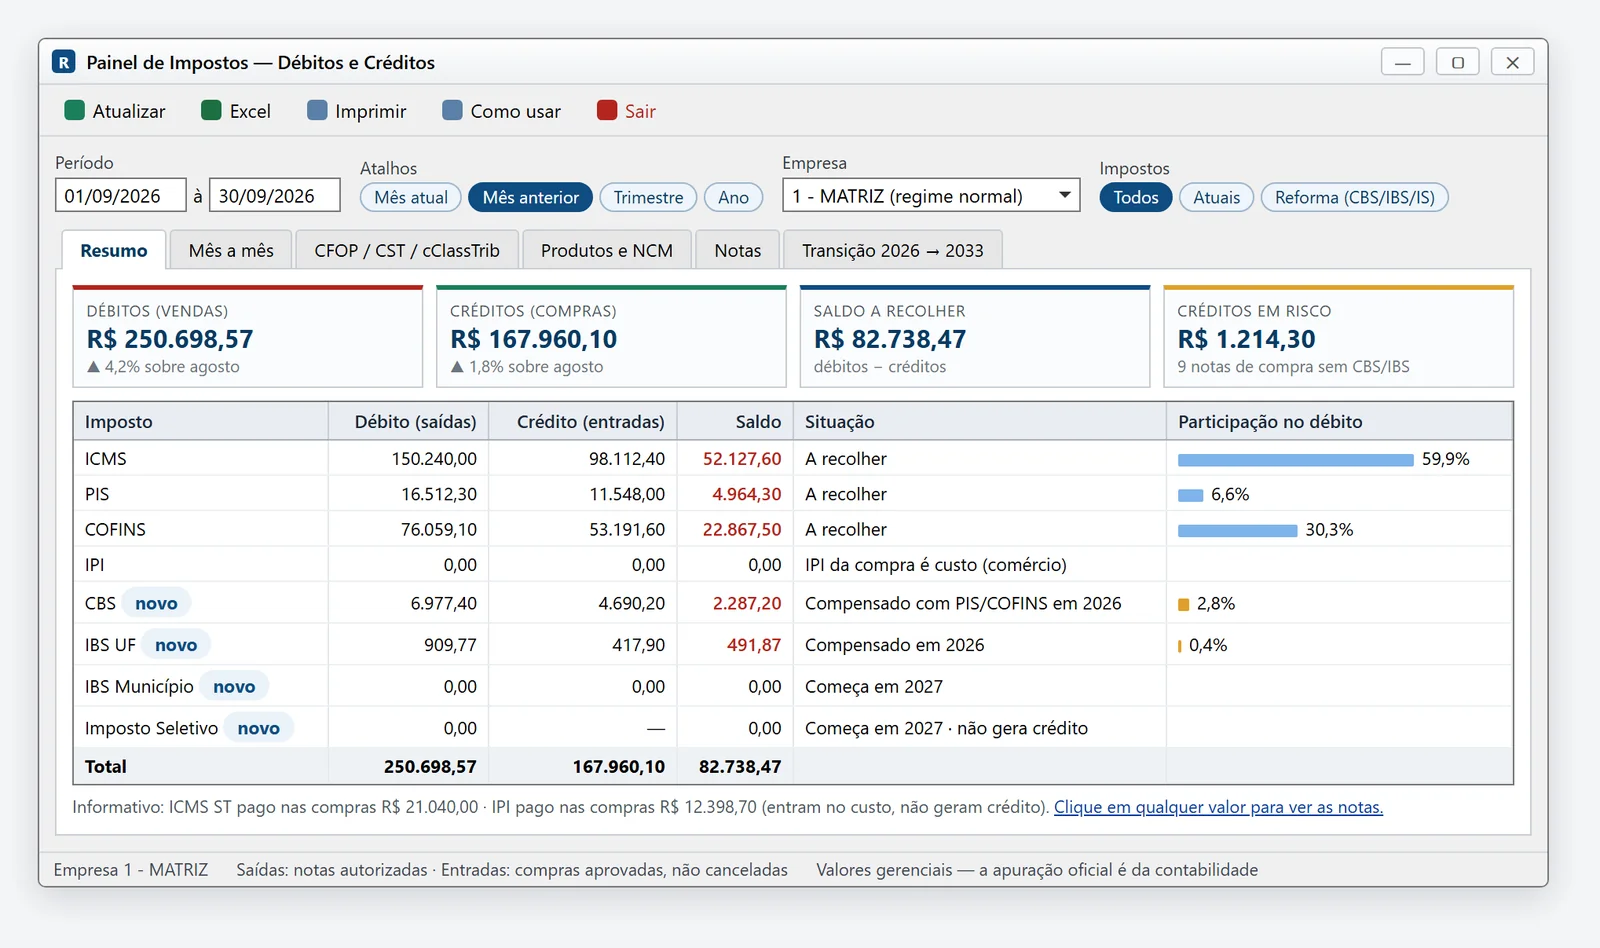Click the period end date field
This screenshot has height=948, width=1600.
pos(274,196)
